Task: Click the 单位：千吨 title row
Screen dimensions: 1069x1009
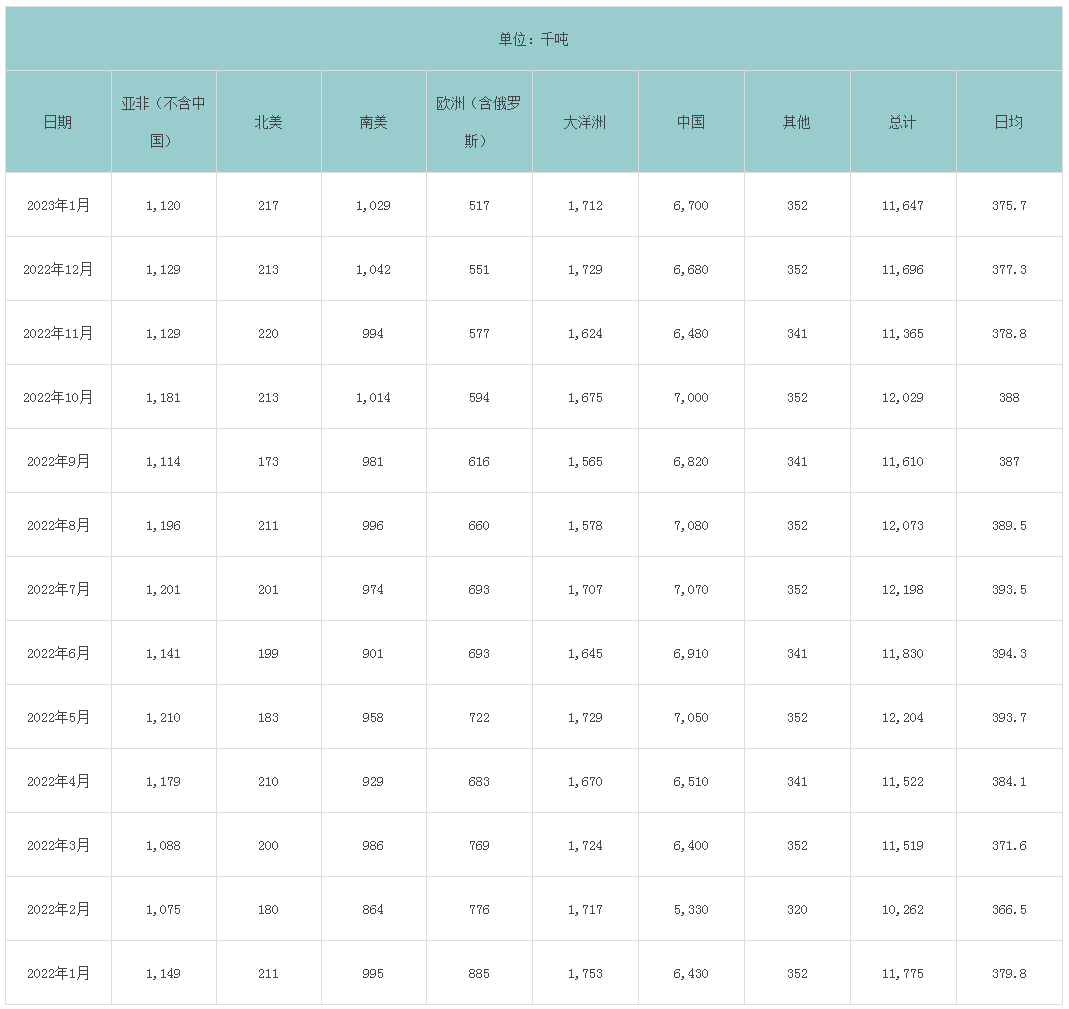Action: (x=534, y=40)
